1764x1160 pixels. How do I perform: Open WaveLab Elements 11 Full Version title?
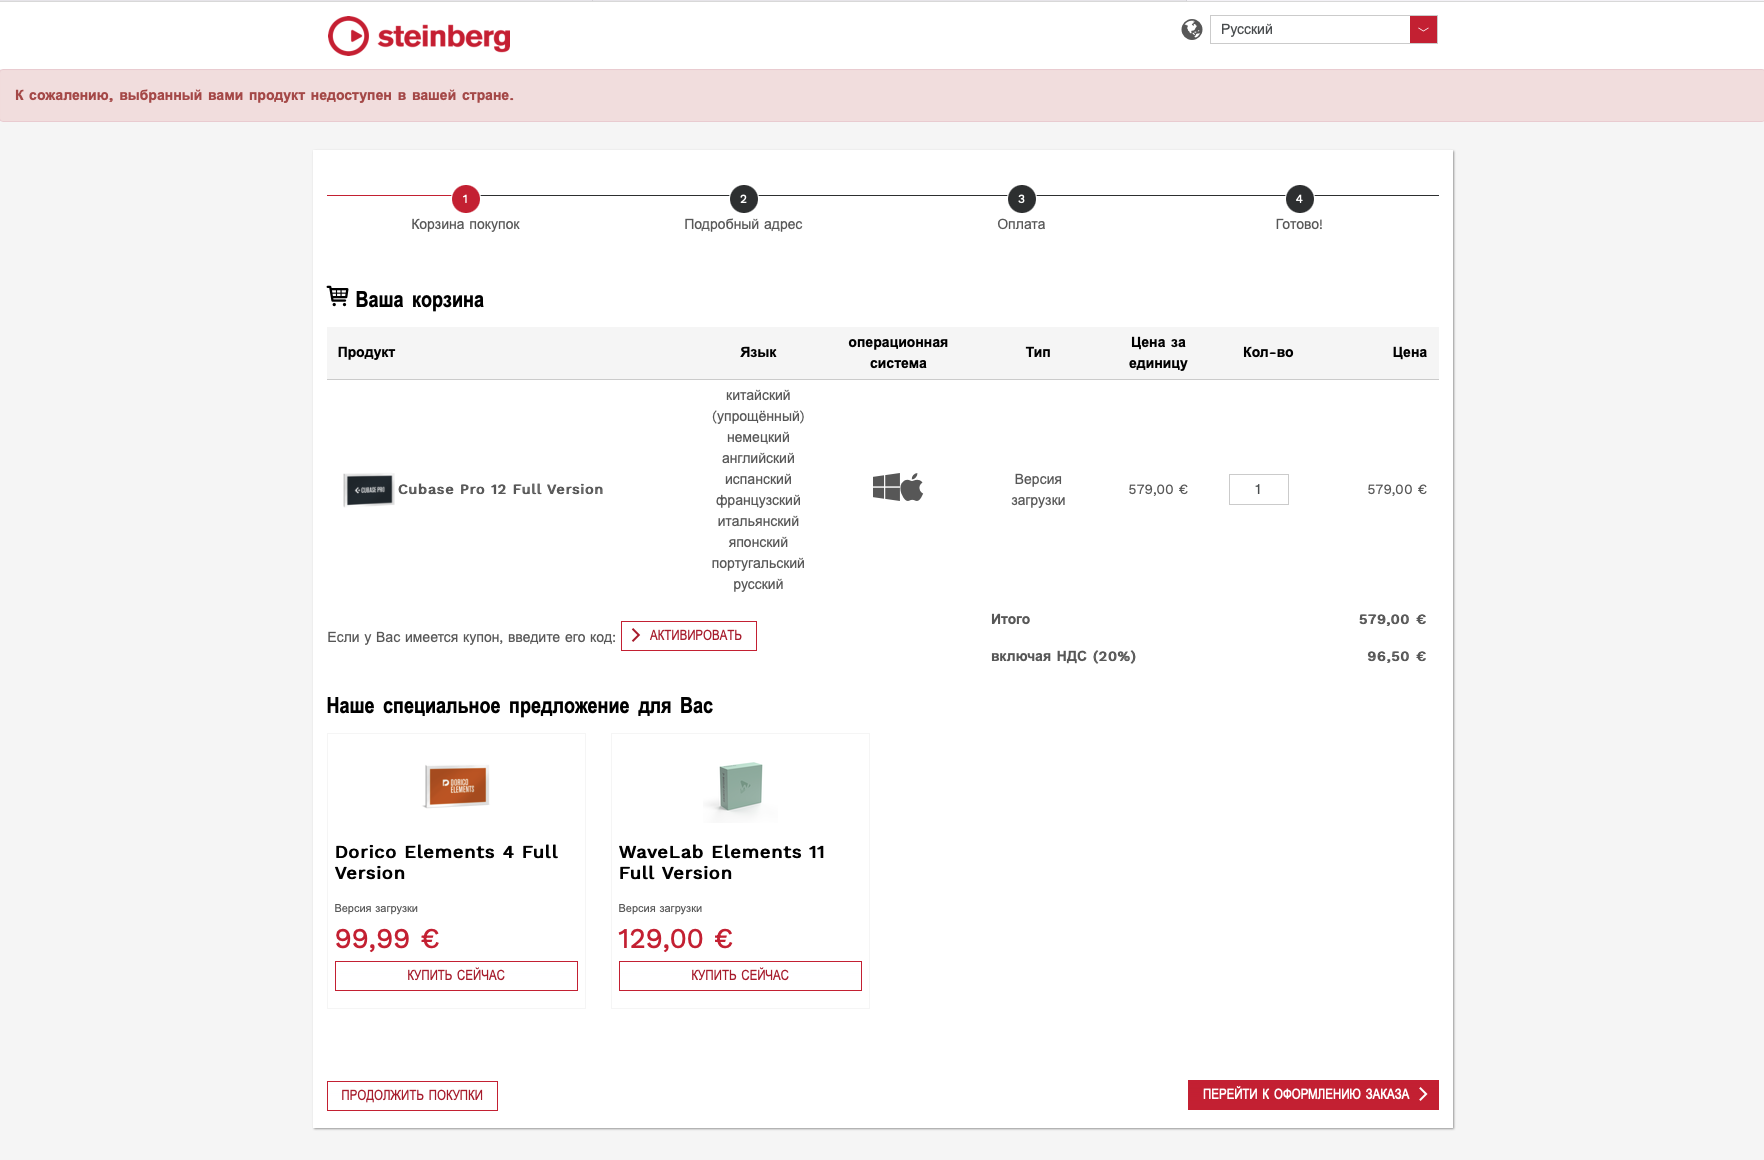[722, 862]
